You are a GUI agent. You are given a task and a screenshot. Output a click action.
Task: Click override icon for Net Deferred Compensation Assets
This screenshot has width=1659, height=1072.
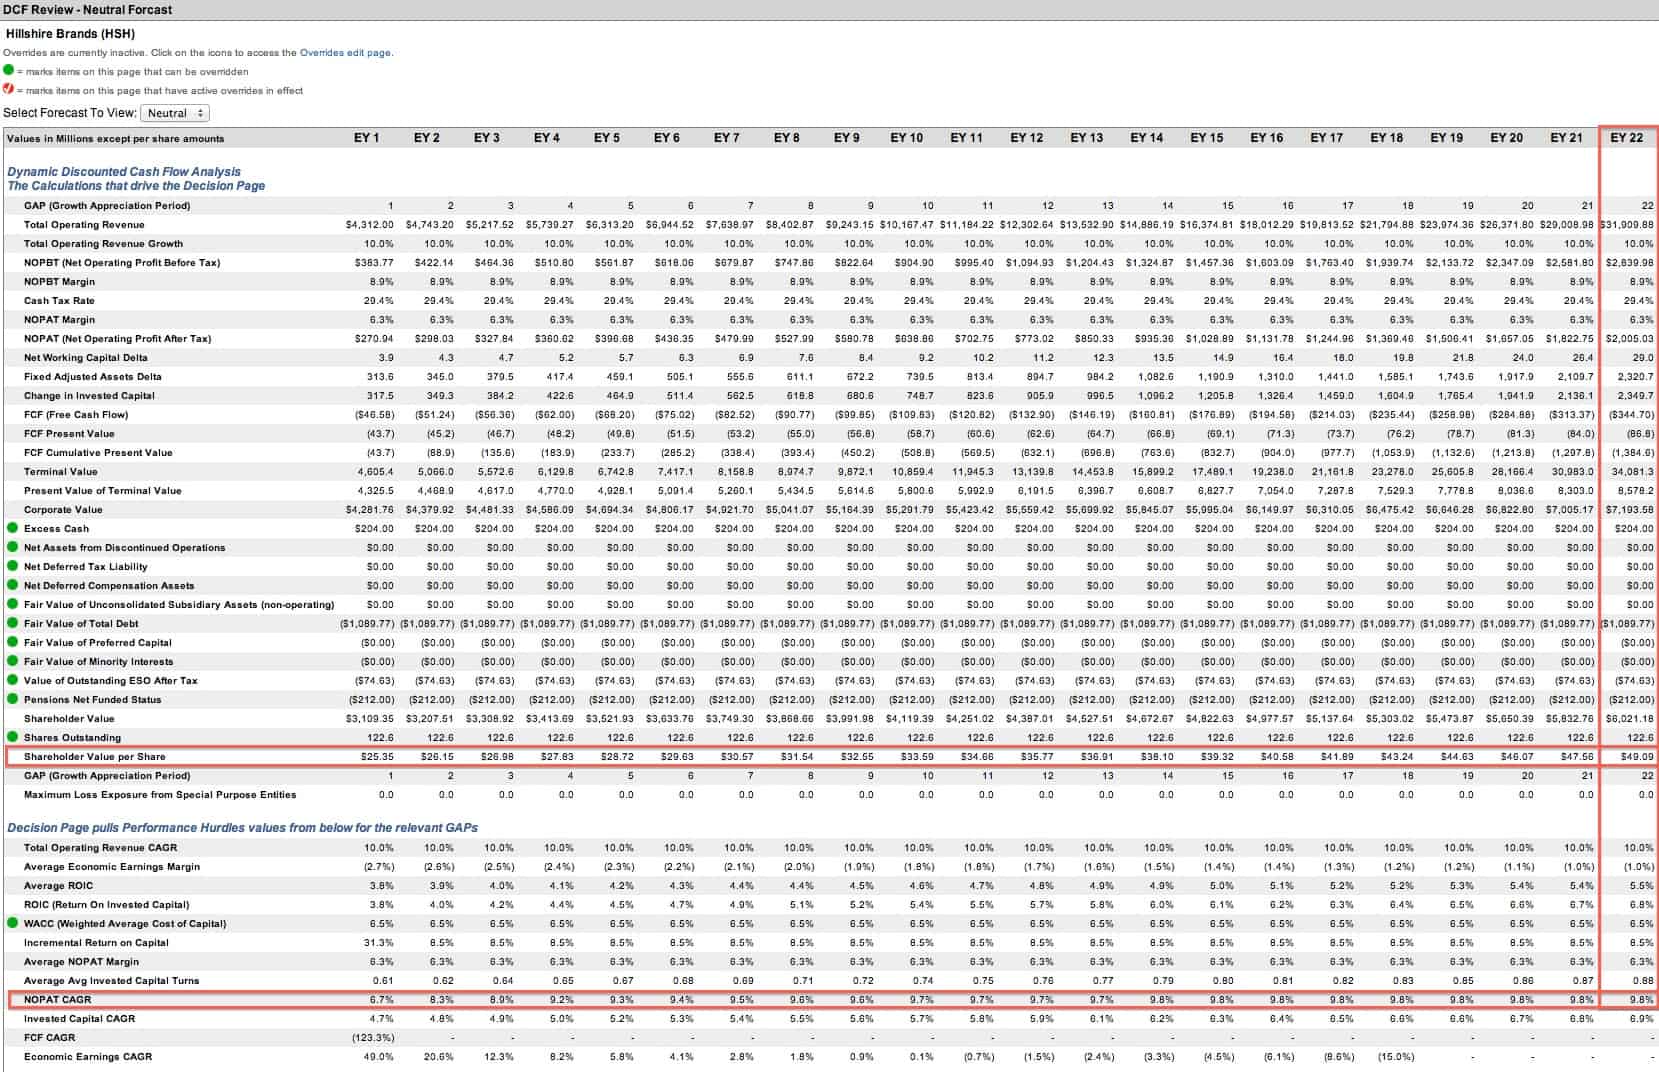[12, 585]
